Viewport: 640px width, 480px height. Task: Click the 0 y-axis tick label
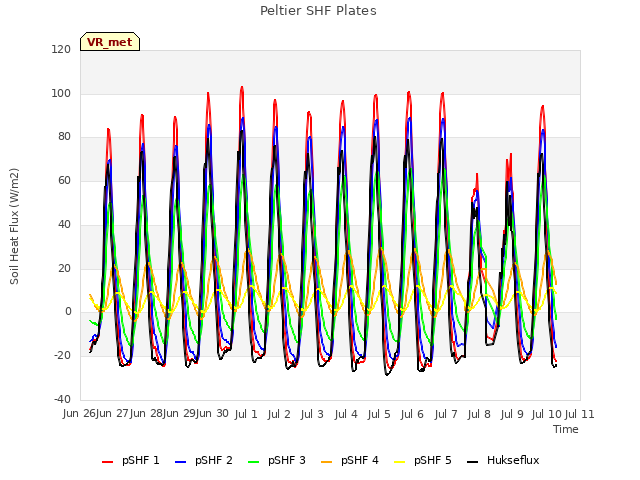[x=68, y=312]
